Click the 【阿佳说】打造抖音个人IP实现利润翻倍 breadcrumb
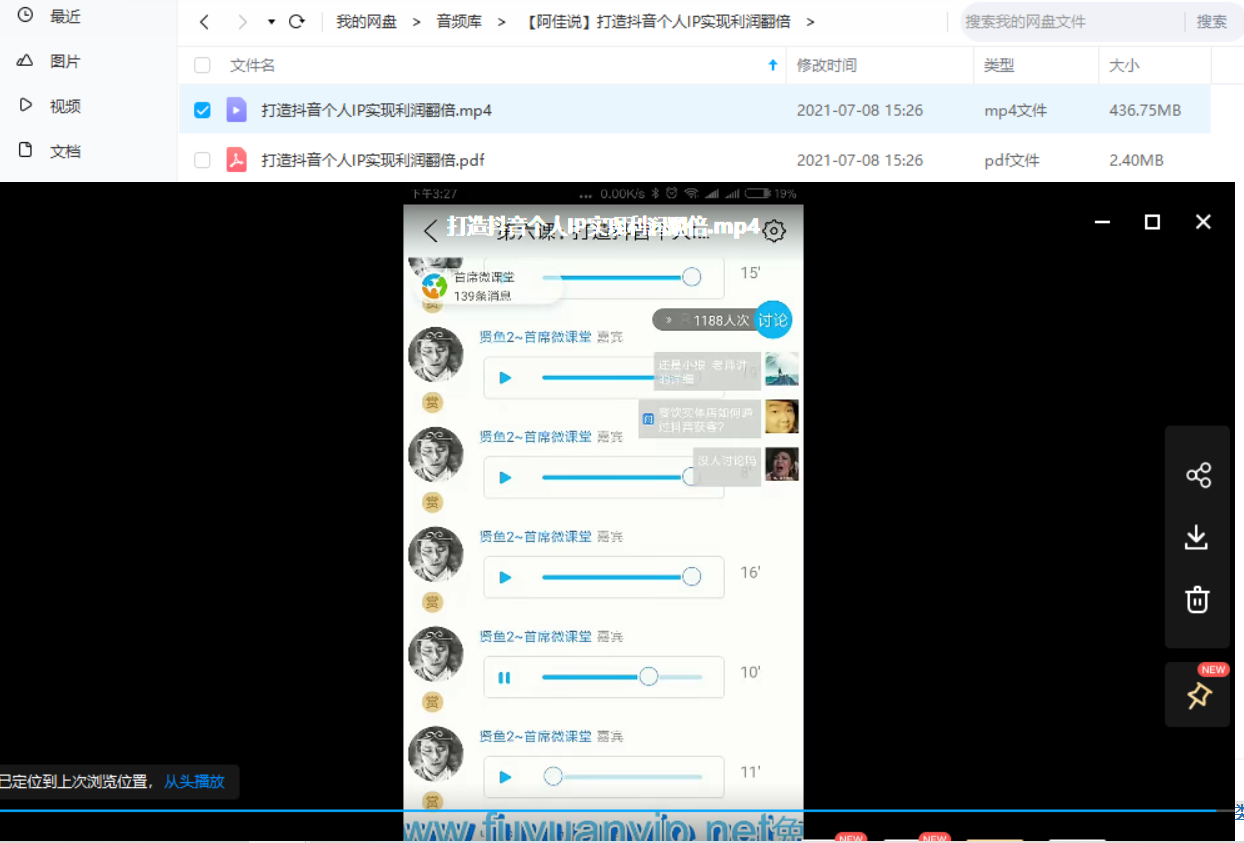This screenshot has width=1244, height=843. tap(657, 22)
